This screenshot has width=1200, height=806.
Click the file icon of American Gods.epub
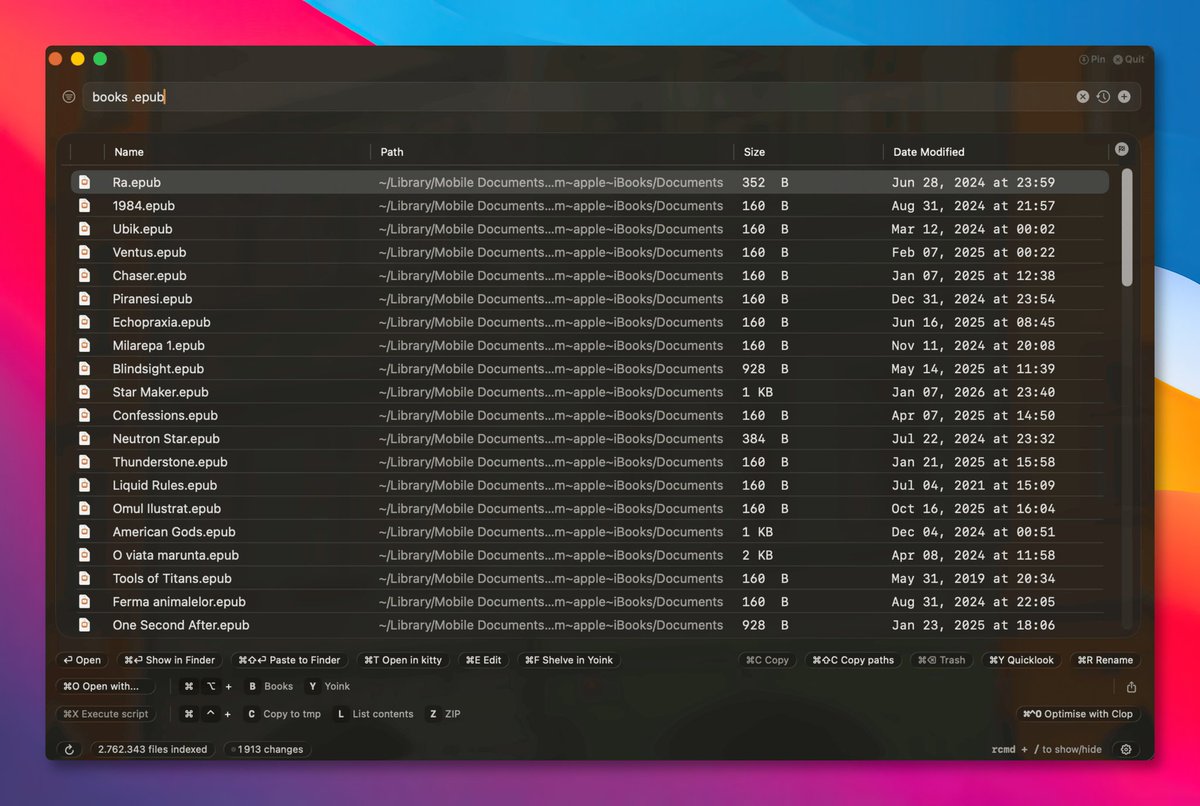(85, 532)
